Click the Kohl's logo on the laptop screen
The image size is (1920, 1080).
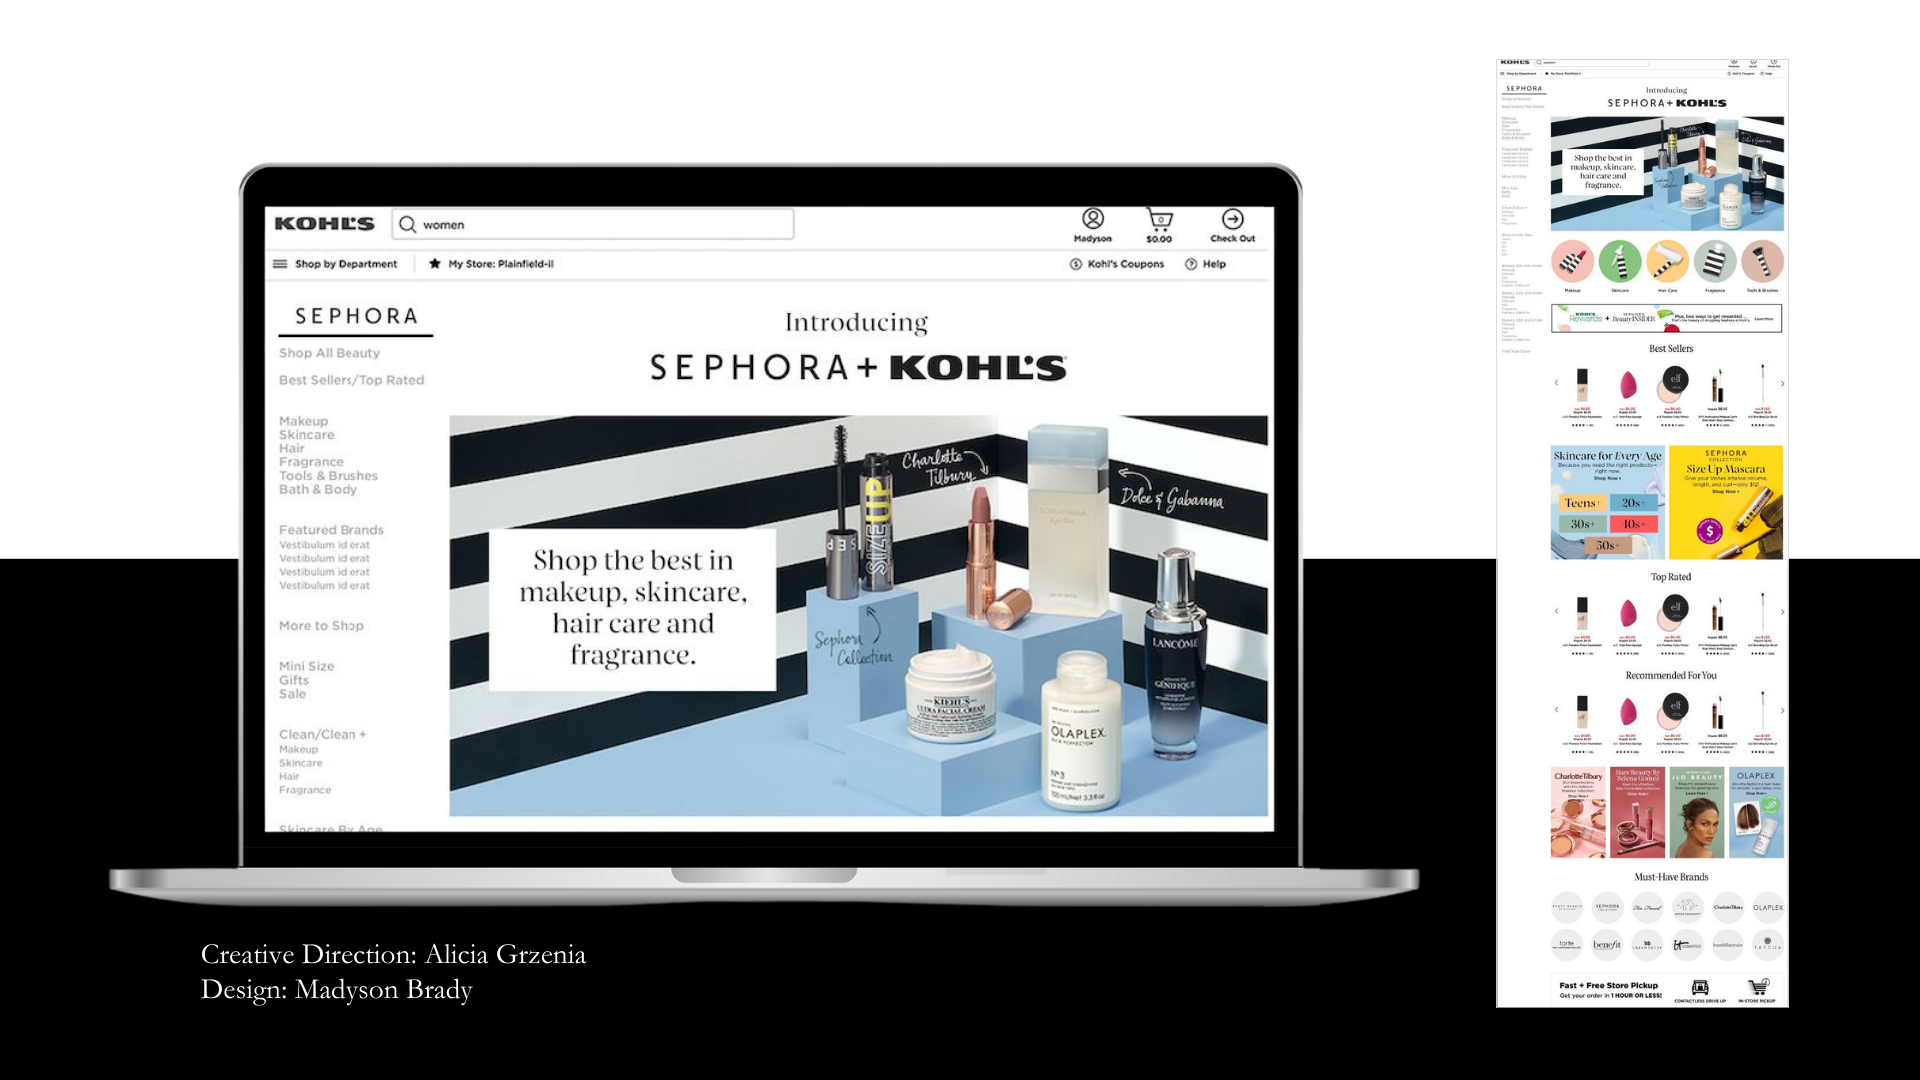(x=324, y=224)
